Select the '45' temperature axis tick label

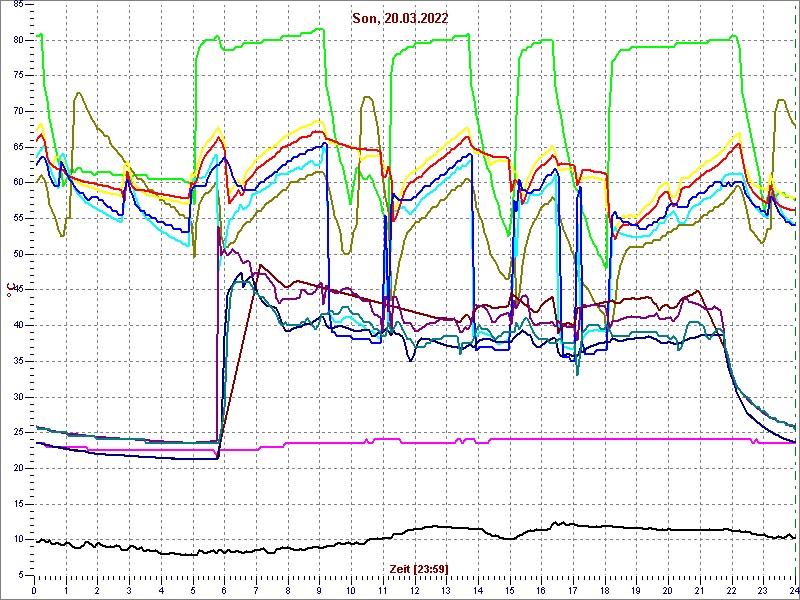pyautogui.click(x=17, y=290)
